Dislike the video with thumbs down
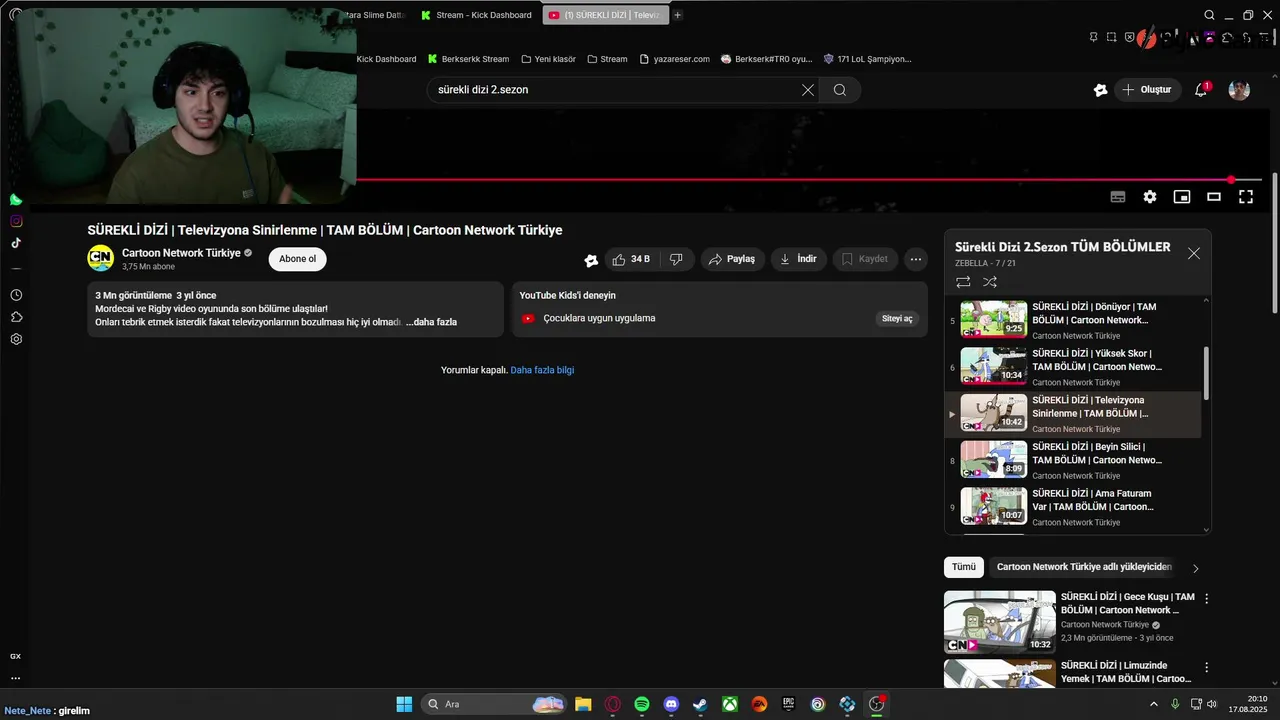The width and height of the screenshot is (1280, 720). point(676,259)
